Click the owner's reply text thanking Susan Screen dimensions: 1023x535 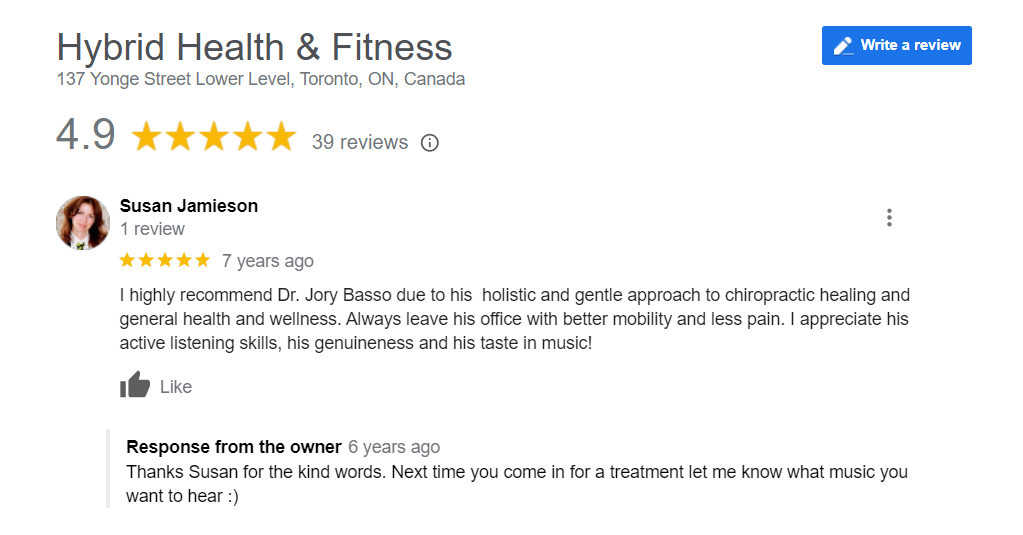(516, 483)
